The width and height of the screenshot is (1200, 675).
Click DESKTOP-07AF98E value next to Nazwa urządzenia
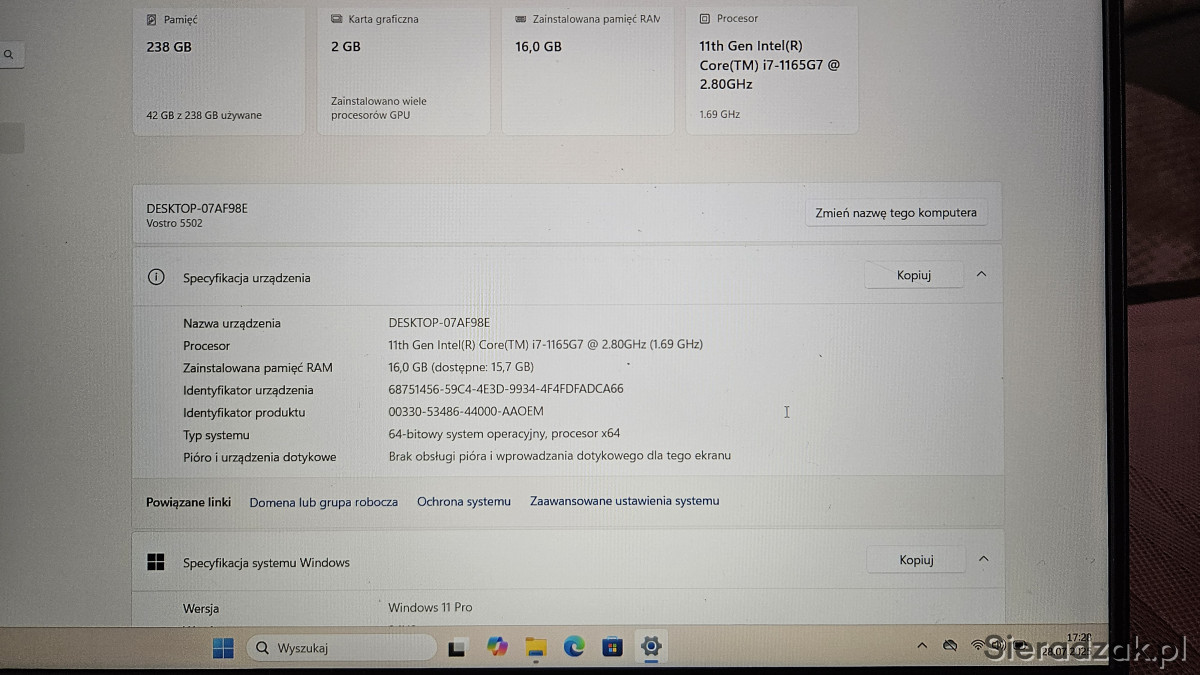[439, 322]
